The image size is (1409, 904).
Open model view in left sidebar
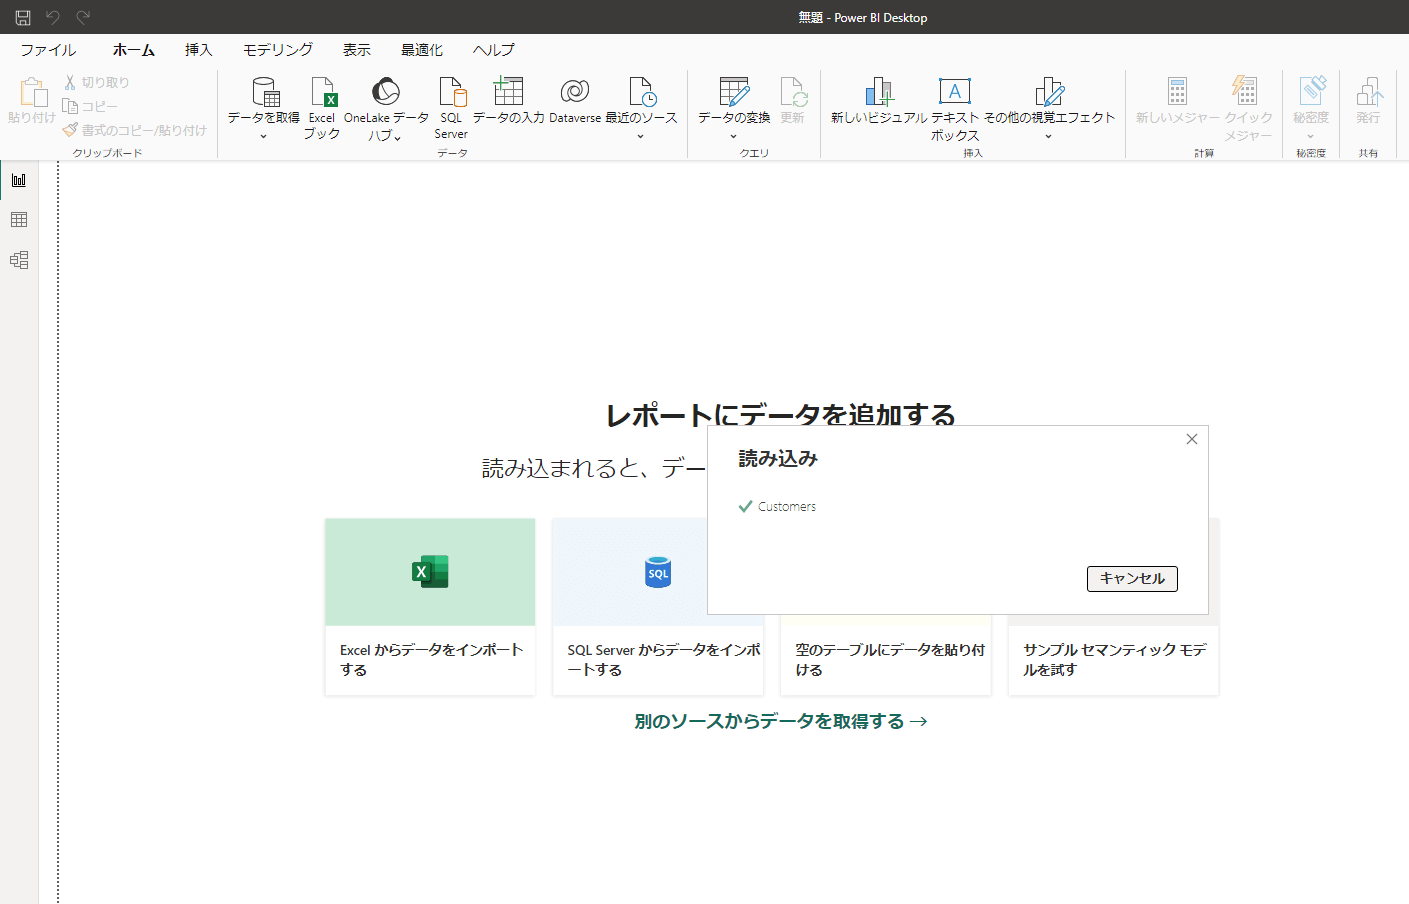[x=19, y=260]
